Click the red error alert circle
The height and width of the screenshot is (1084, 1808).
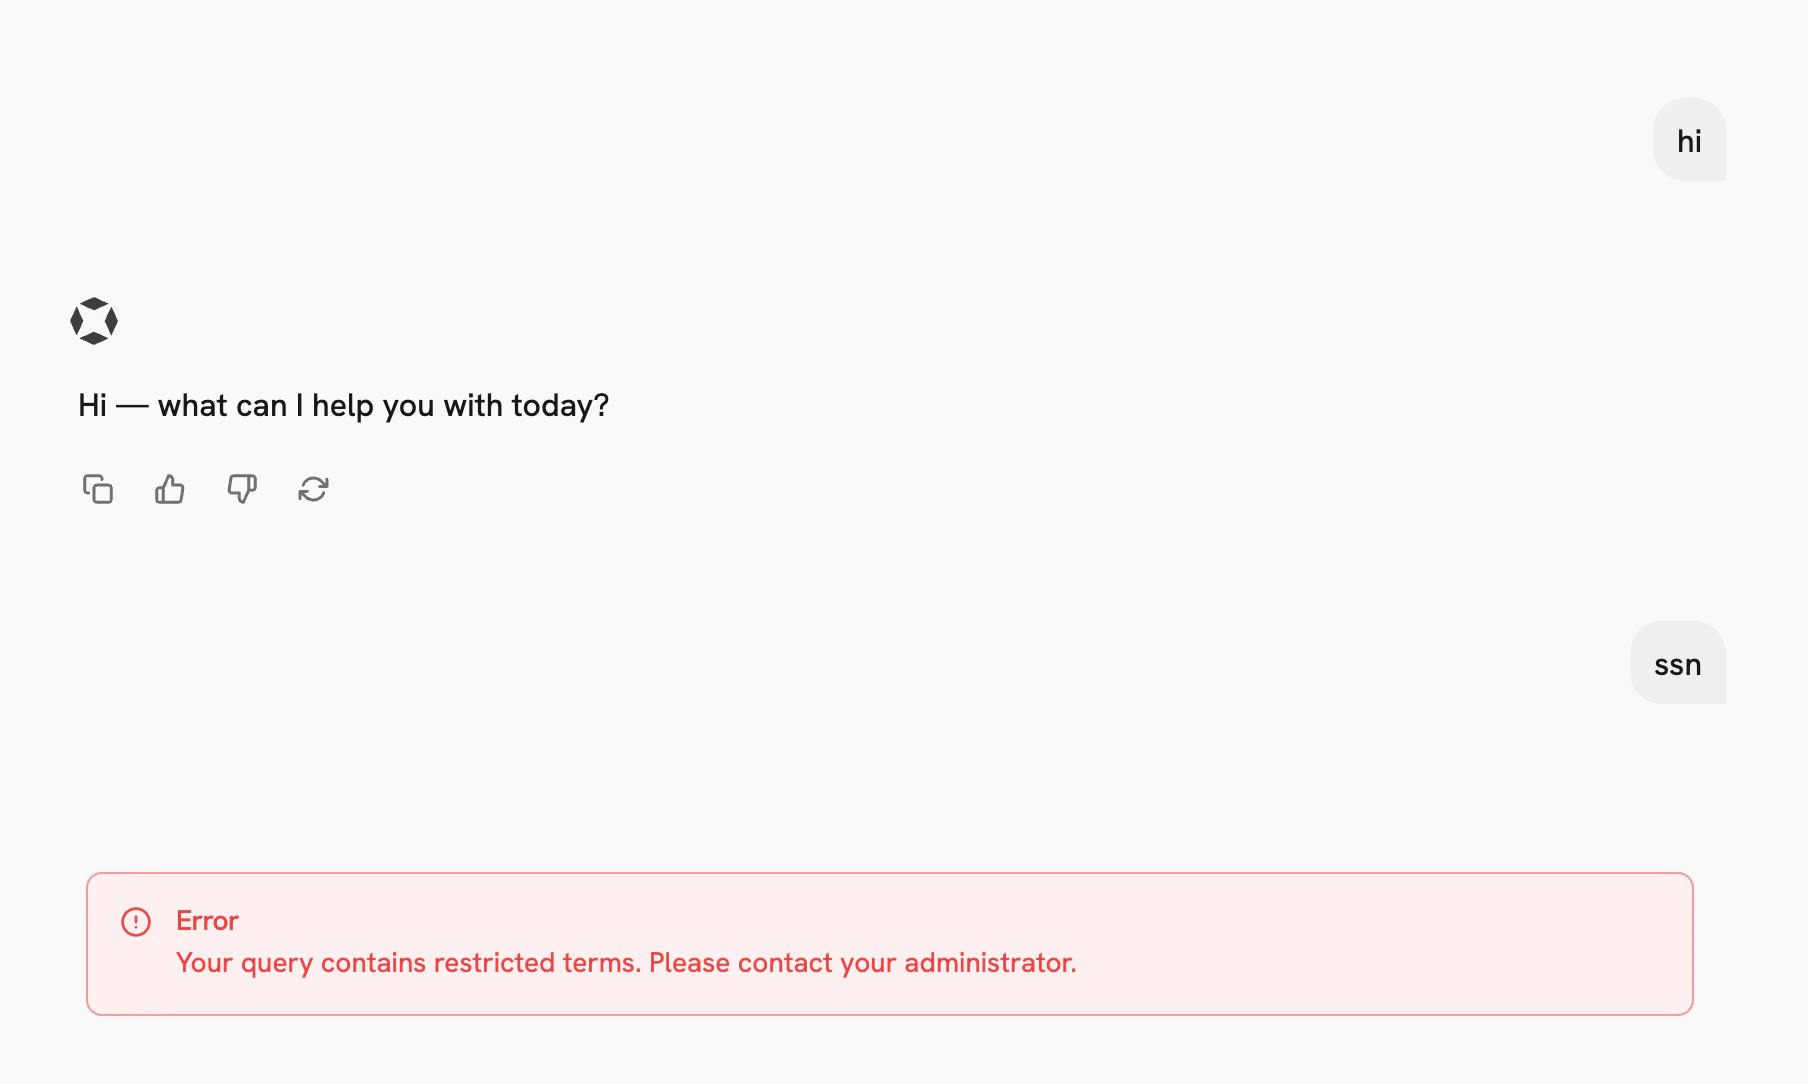click(135, 921)
